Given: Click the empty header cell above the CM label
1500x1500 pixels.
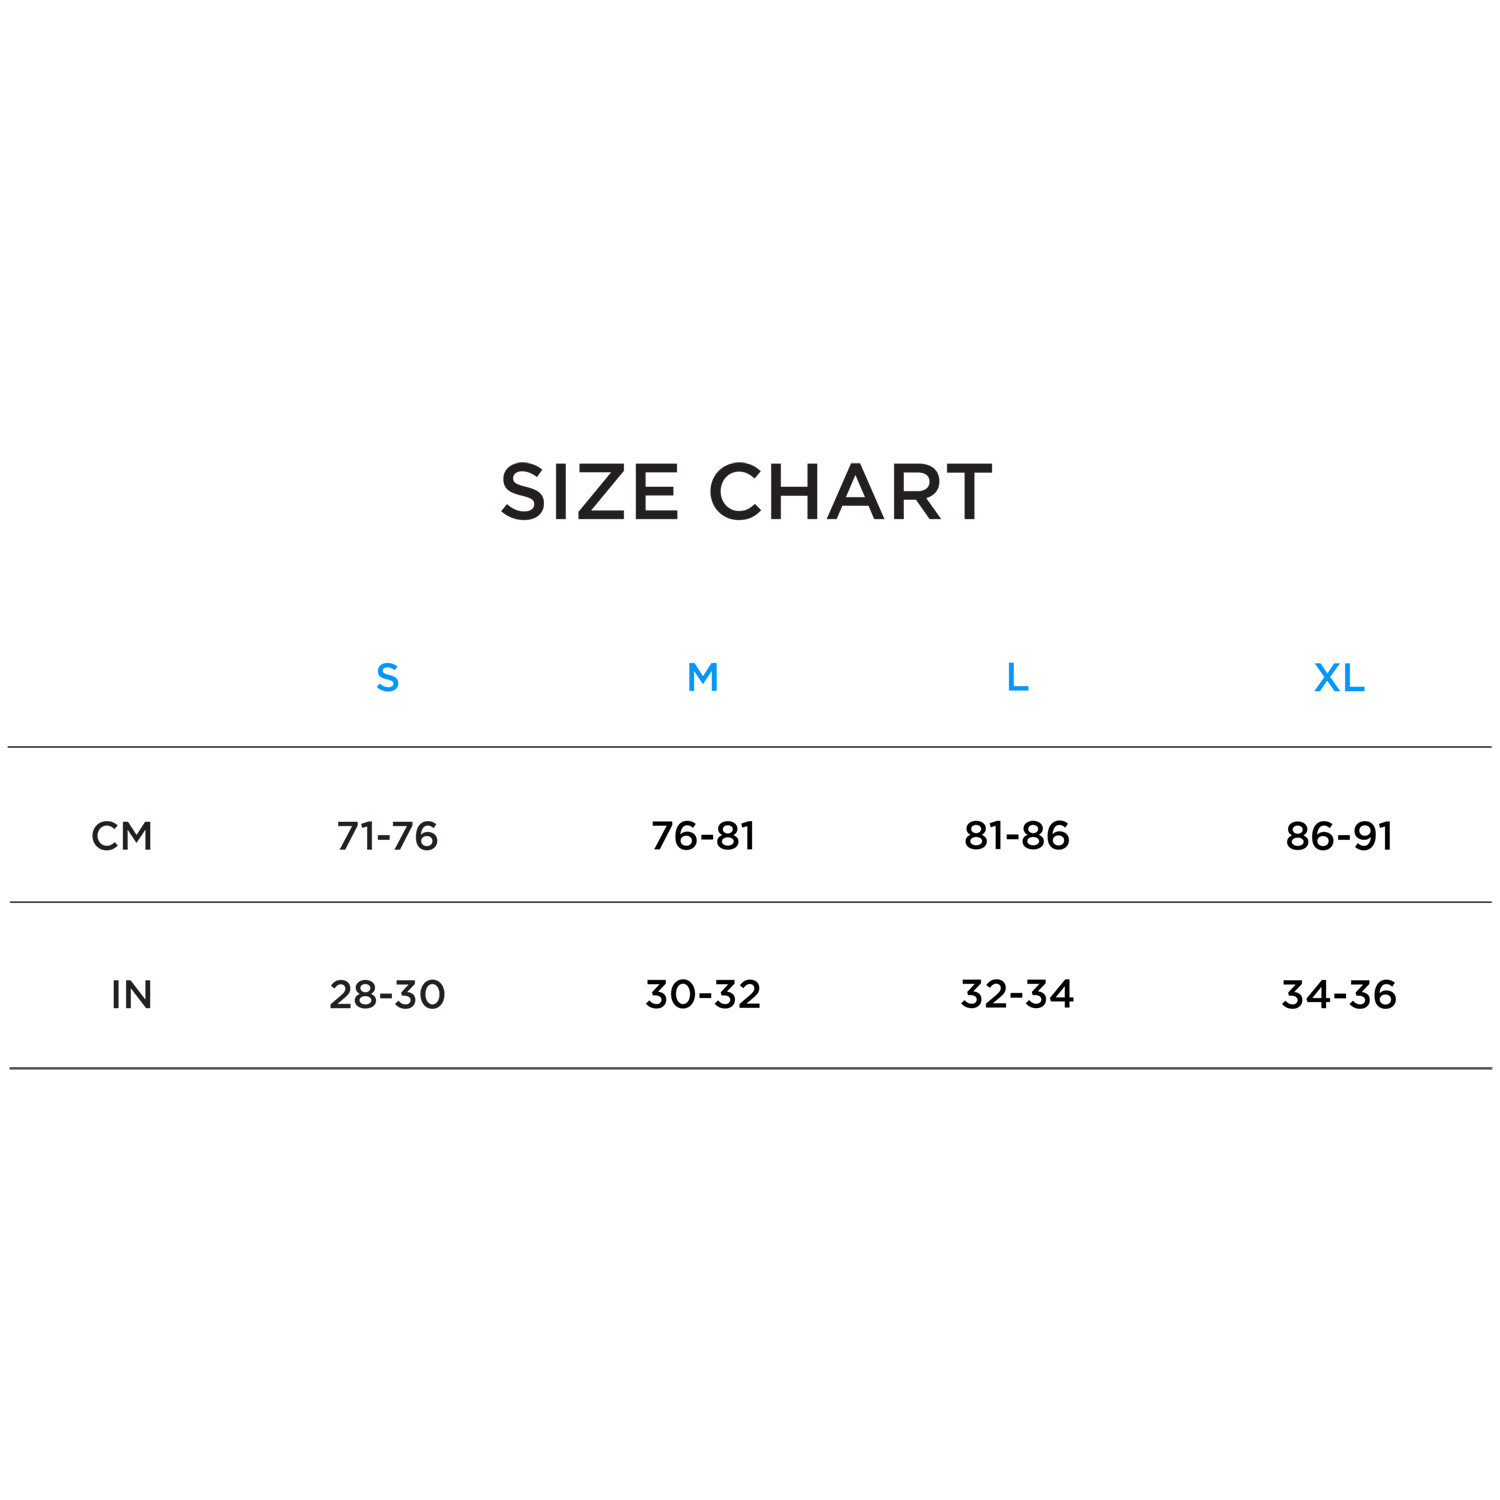Looking at the screenshot, I should pos(122,678).
